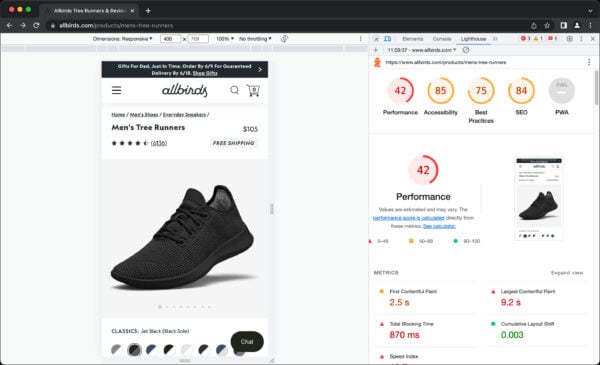
Task: Switch to the Console tab
Action: point(442,39)
